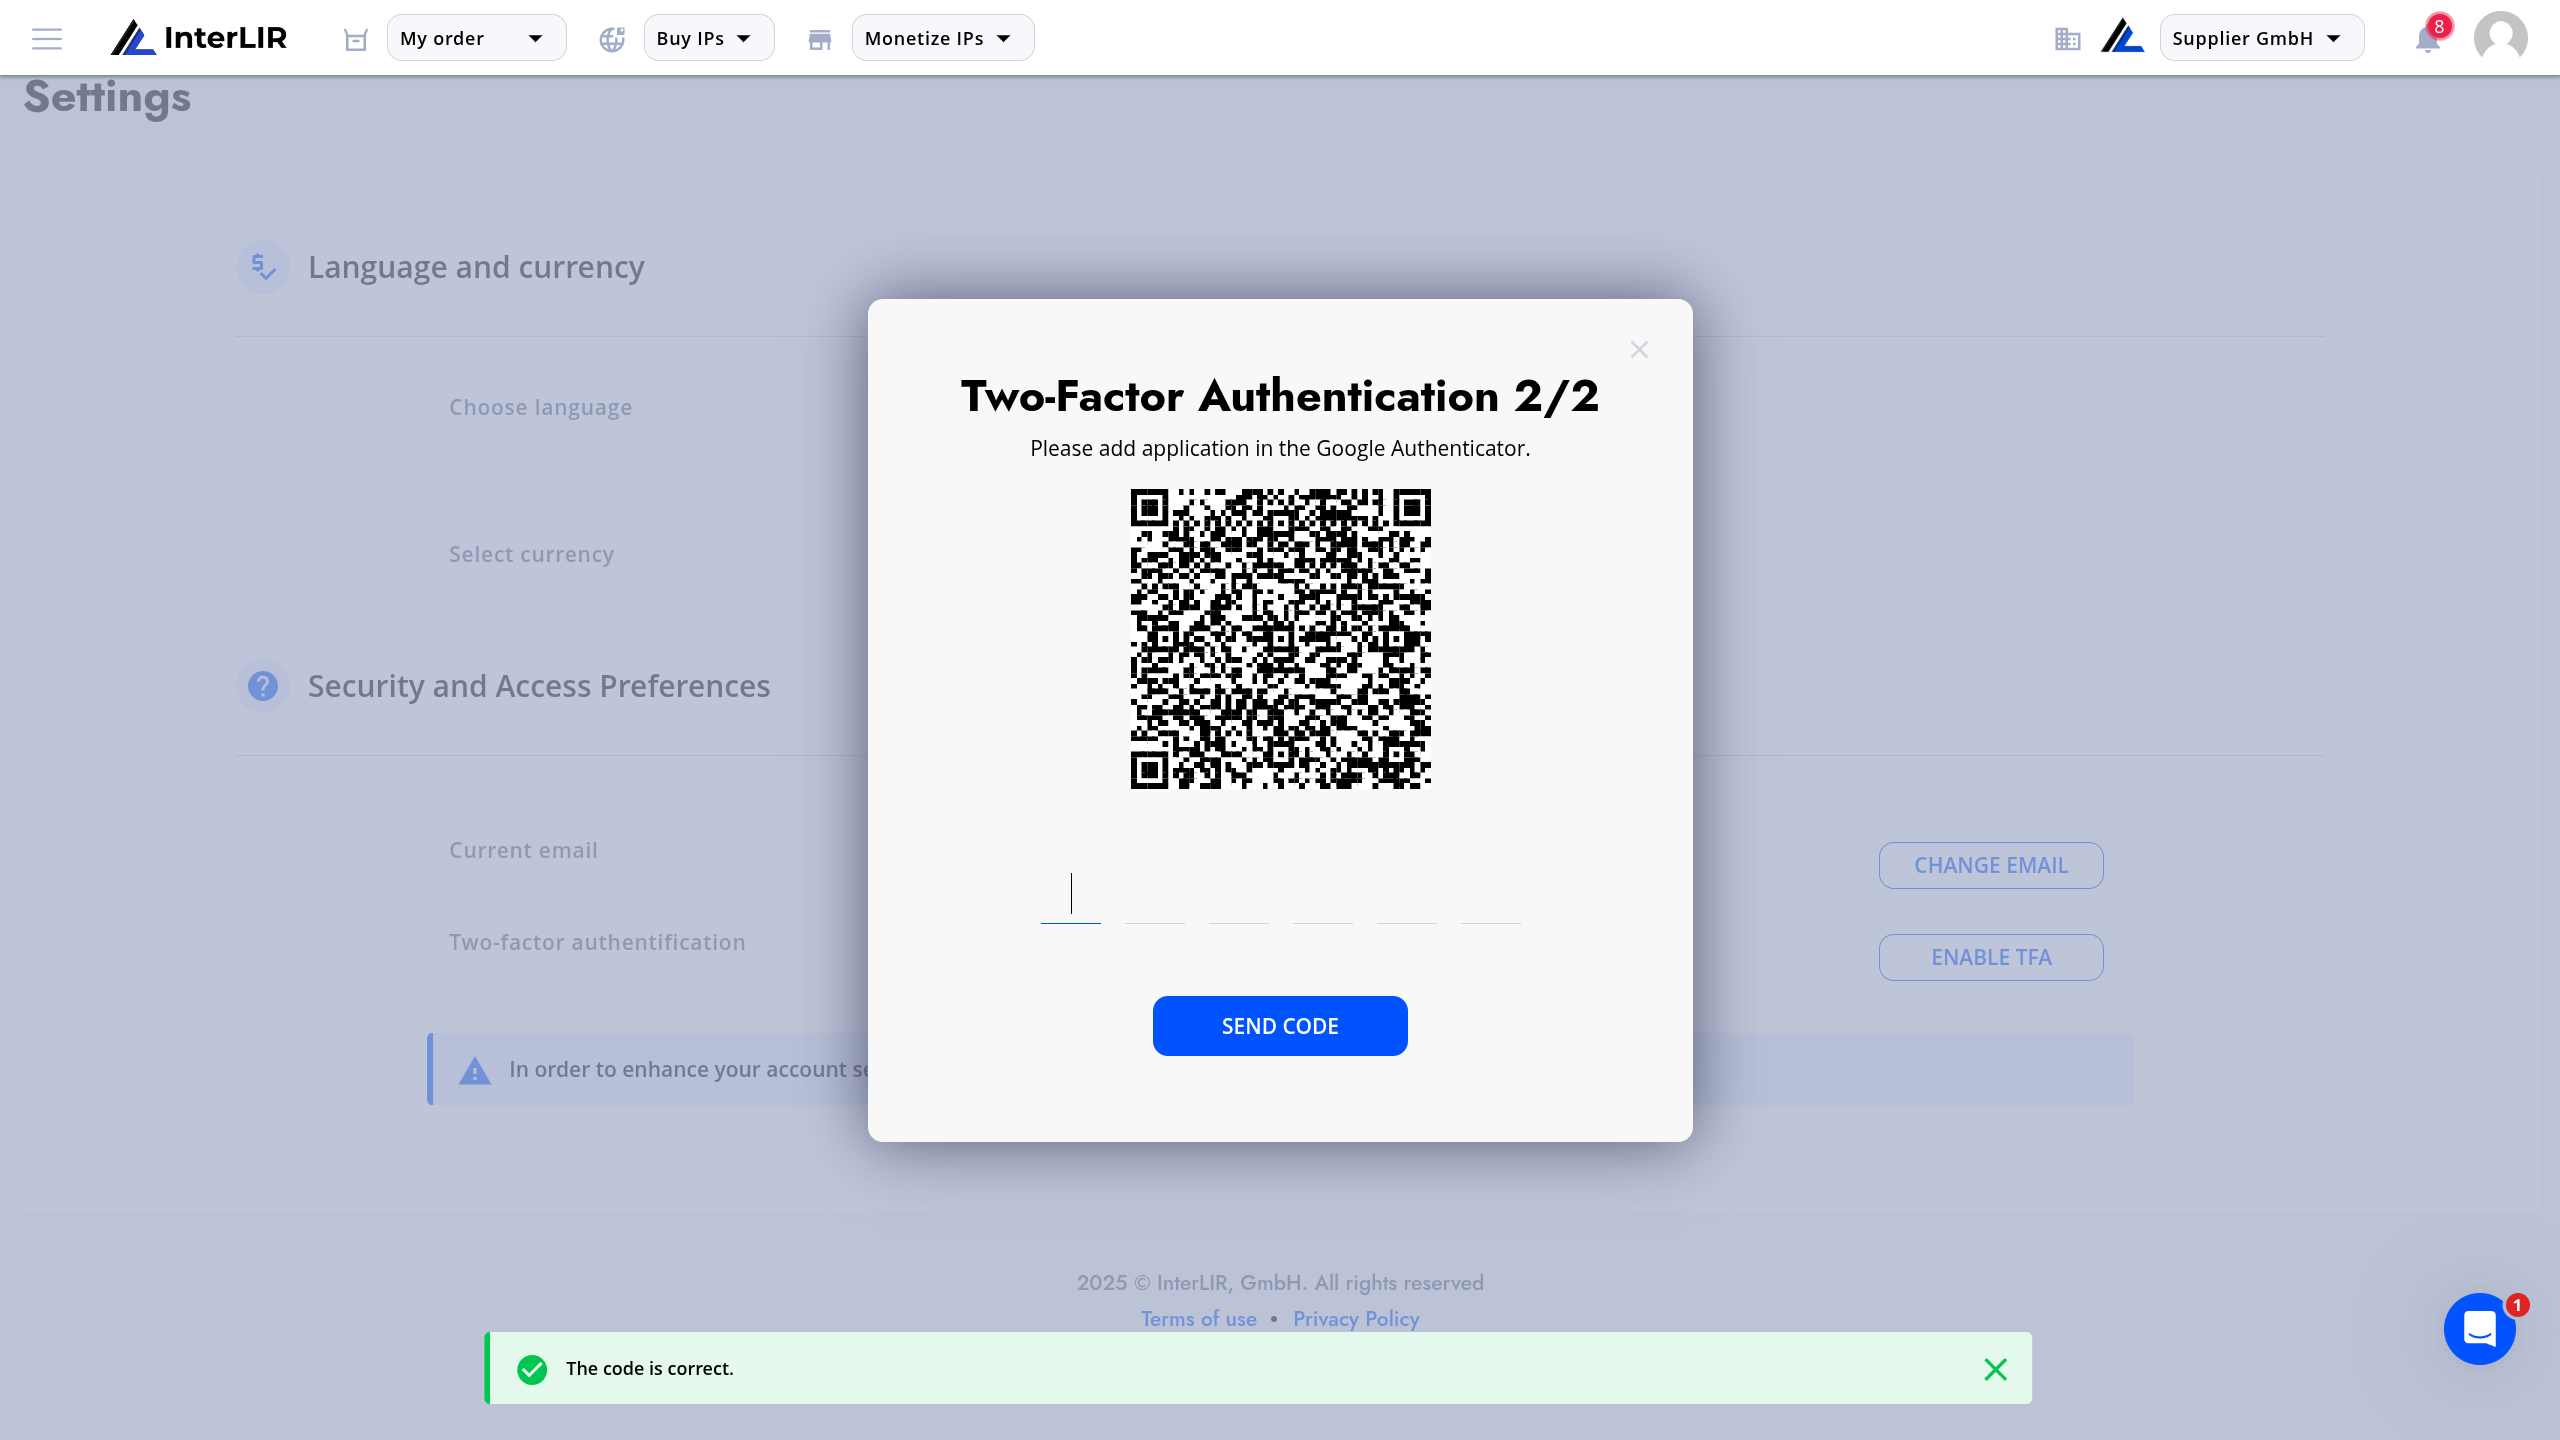Open the chat support widget
Image resolution: width=2560 pixels, height=1440 pixels.
click(x=2480, y=1329)
